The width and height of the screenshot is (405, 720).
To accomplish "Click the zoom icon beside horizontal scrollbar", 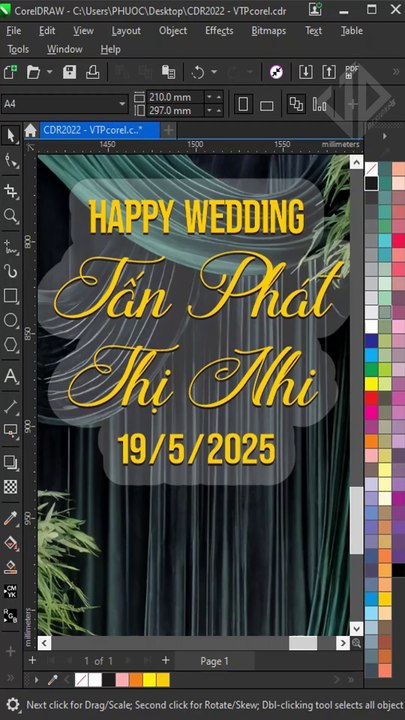I will (356, 643).
